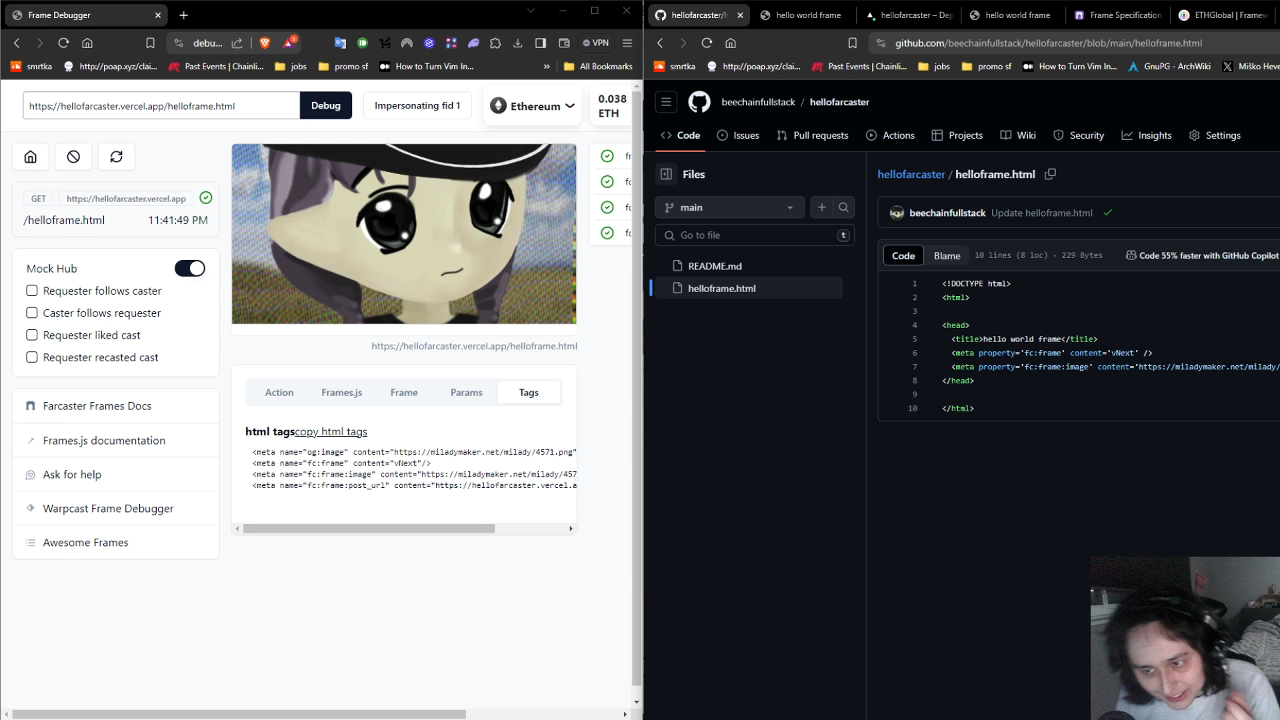1280x720 pixels.
Task: Open GitHub repository Settings tab
Action: (x=1214, y=135)
